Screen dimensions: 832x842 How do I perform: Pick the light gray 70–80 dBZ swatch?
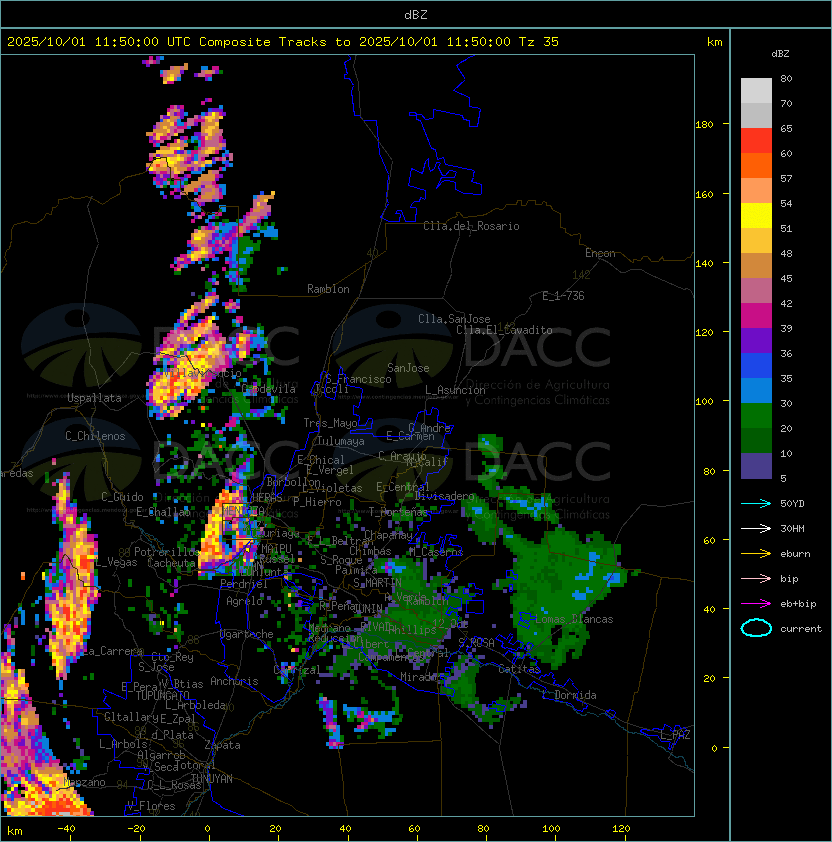coord(756,91)
